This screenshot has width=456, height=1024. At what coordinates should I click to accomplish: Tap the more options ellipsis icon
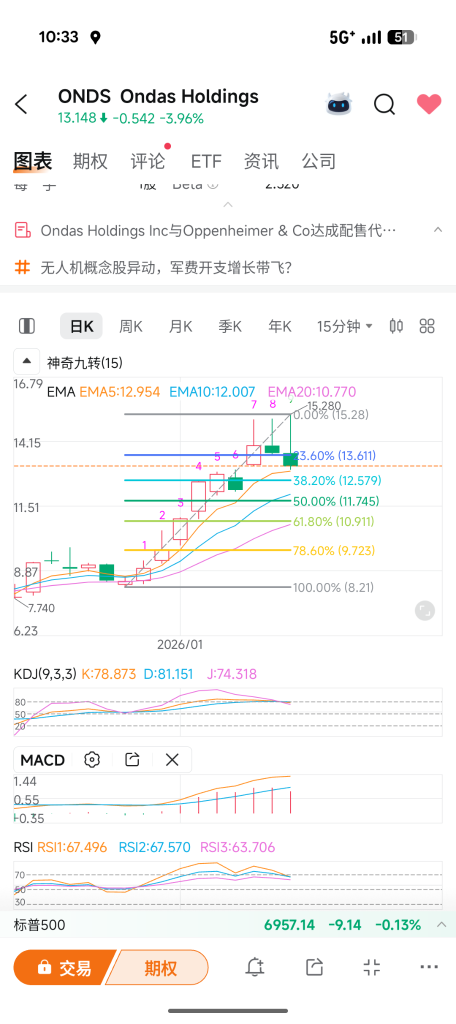click(x=429, y=967)
